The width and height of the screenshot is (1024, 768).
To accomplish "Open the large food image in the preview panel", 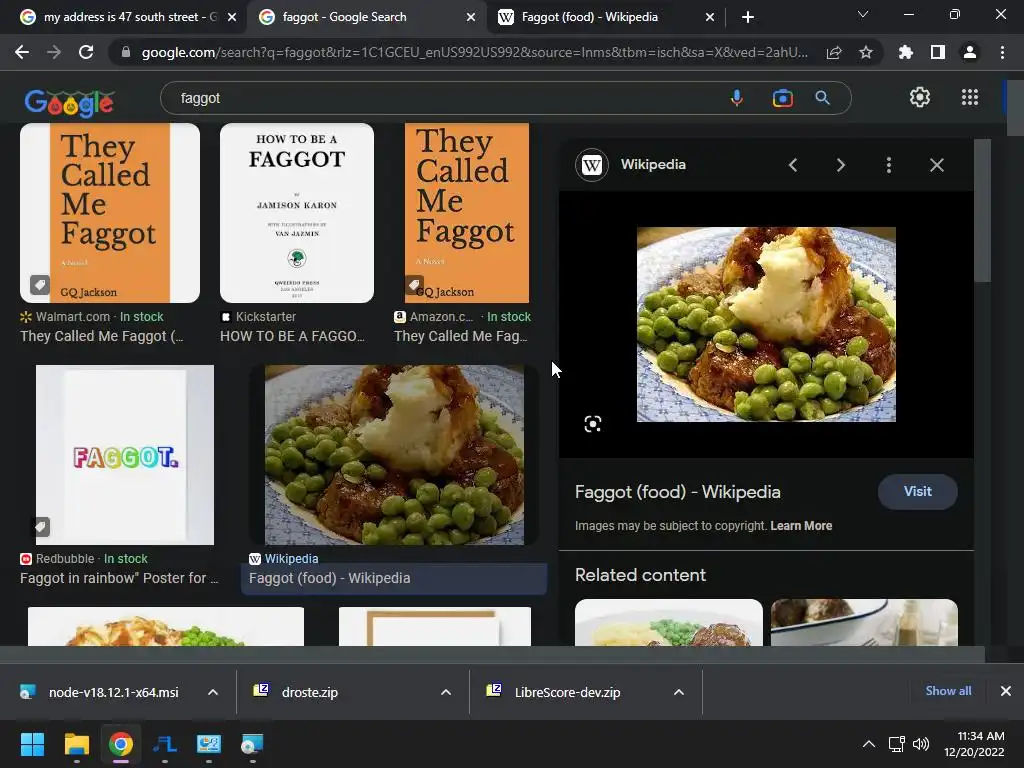I will [766, 325].
